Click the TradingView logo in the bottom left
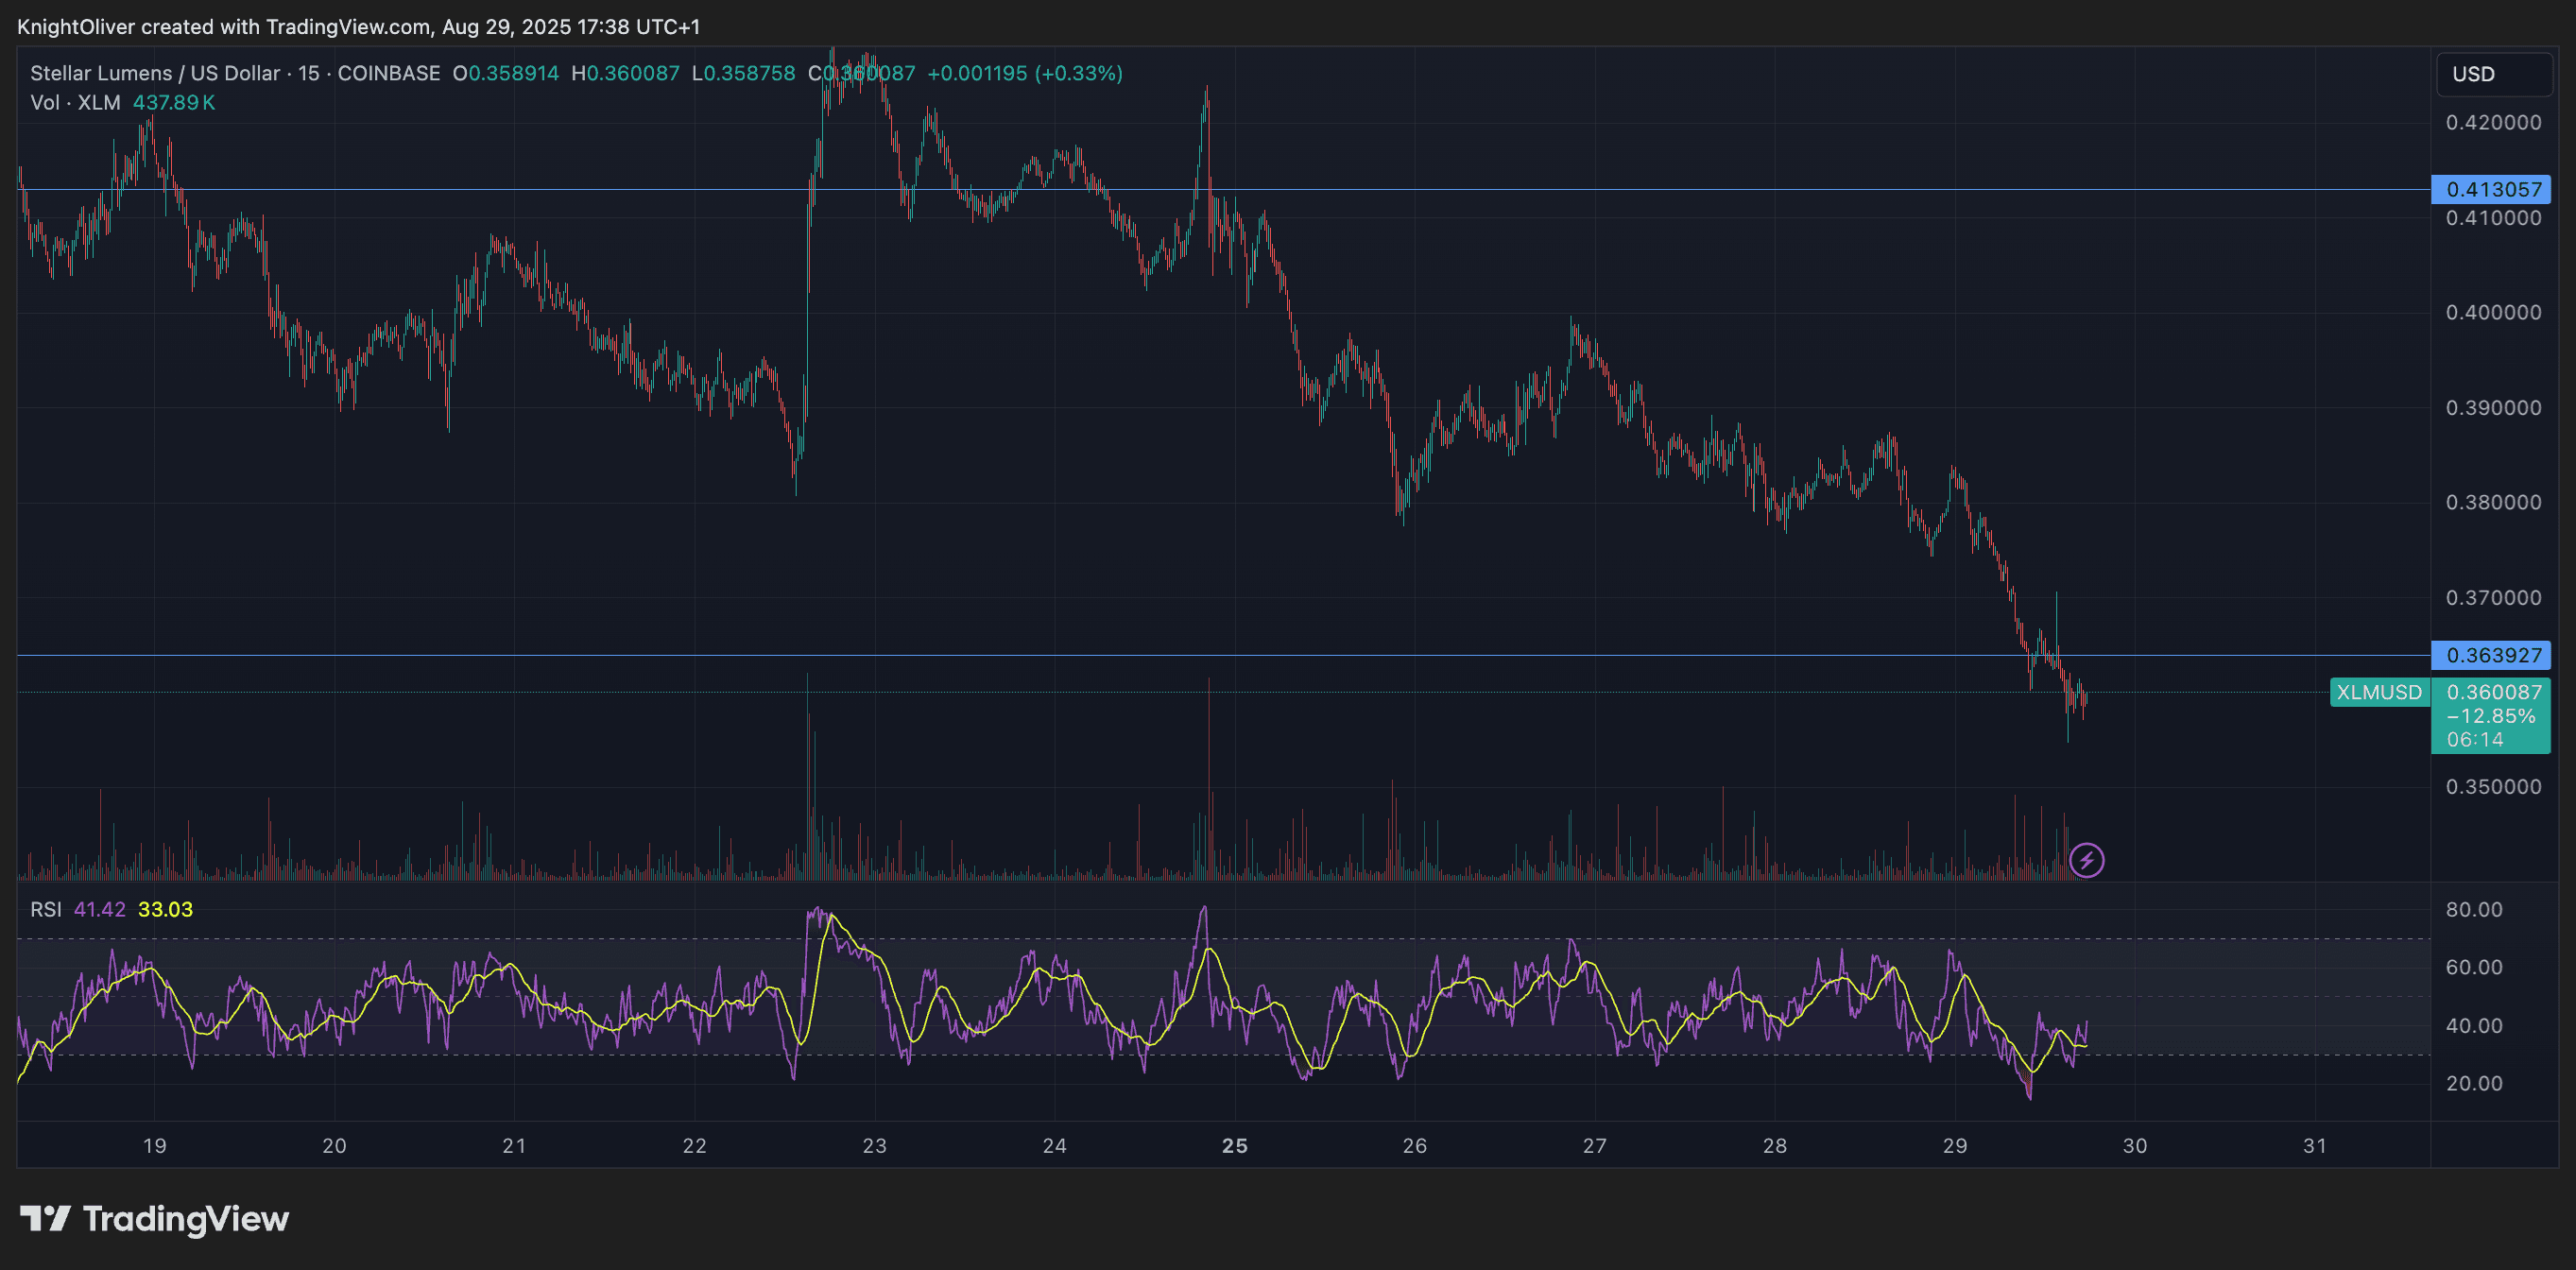 coord(155,1220)
